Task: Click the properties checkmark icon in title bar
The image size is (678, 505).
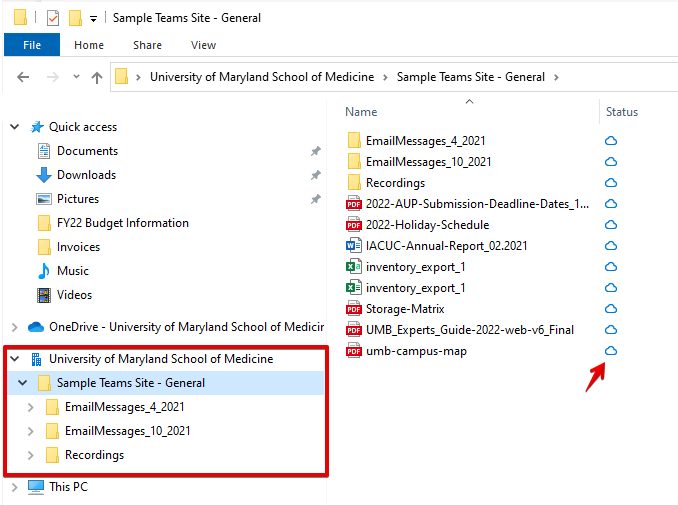Action: point(53,18)
